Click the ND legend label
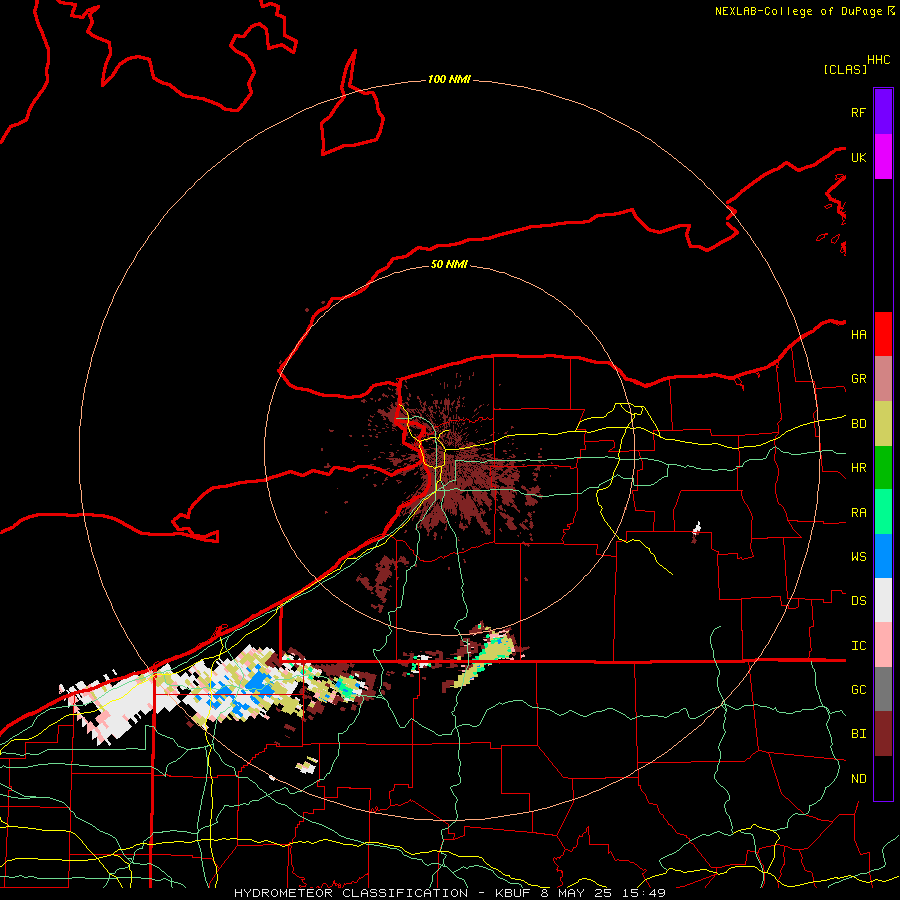 click(x=858, y=779)
